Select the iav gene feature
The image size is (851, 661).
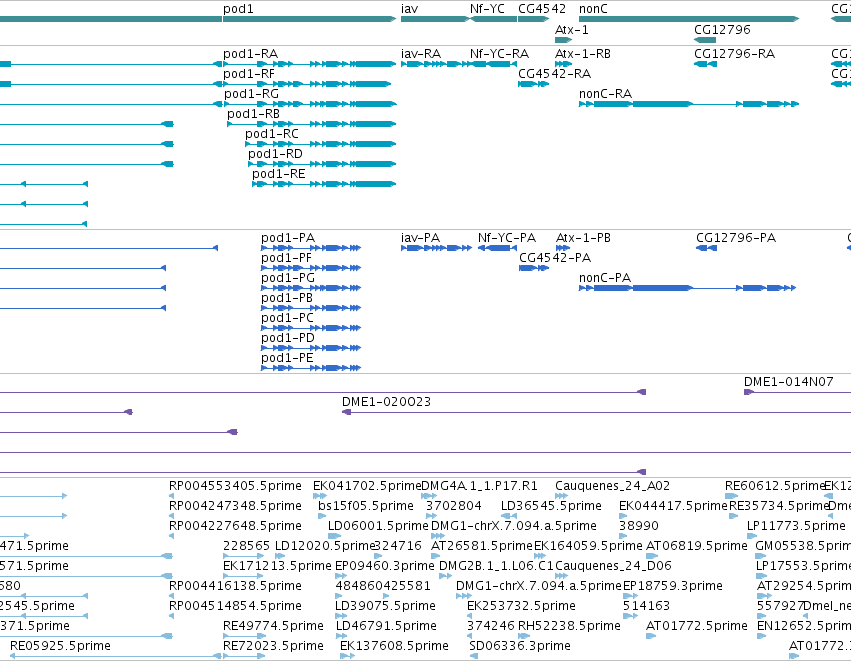(435, 19)
